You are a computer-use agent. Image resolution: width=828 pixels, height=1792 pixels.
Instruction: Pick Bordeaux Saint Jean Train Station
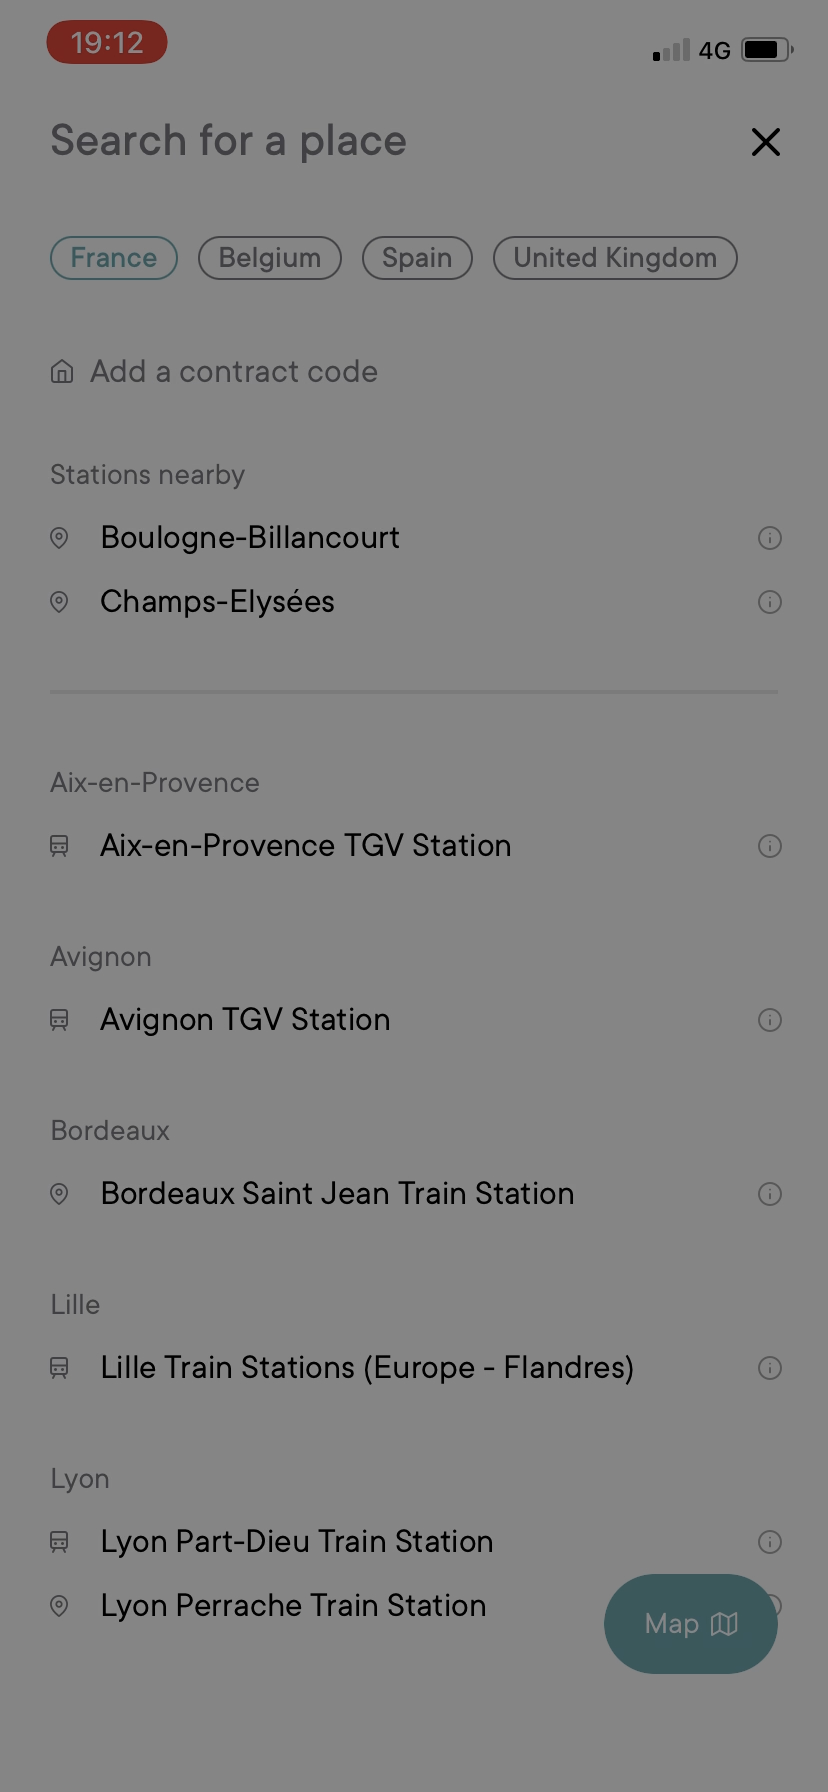pyautogui.click(x=337, y=1194)
